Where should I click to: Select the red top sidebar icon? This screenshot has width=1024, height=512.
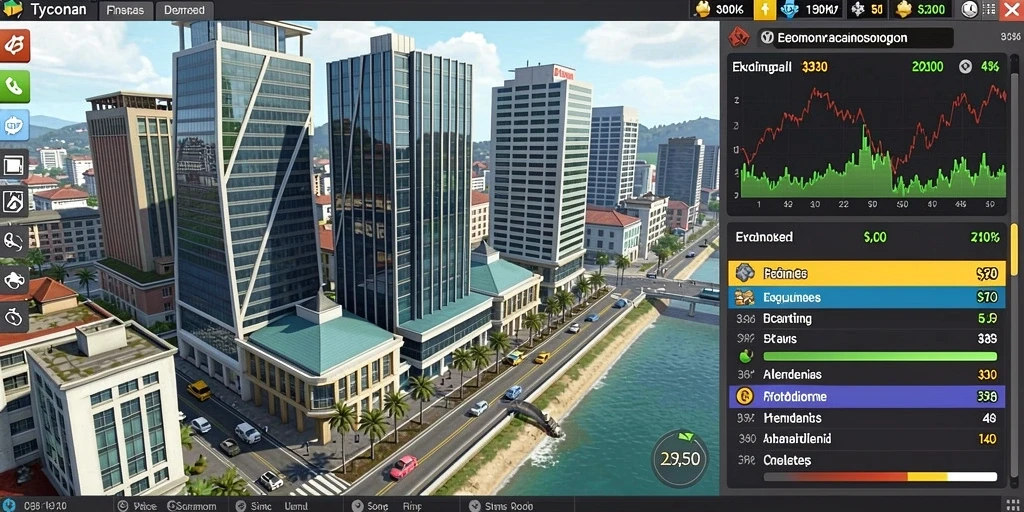pyautogui.click(x=14, y=44)
